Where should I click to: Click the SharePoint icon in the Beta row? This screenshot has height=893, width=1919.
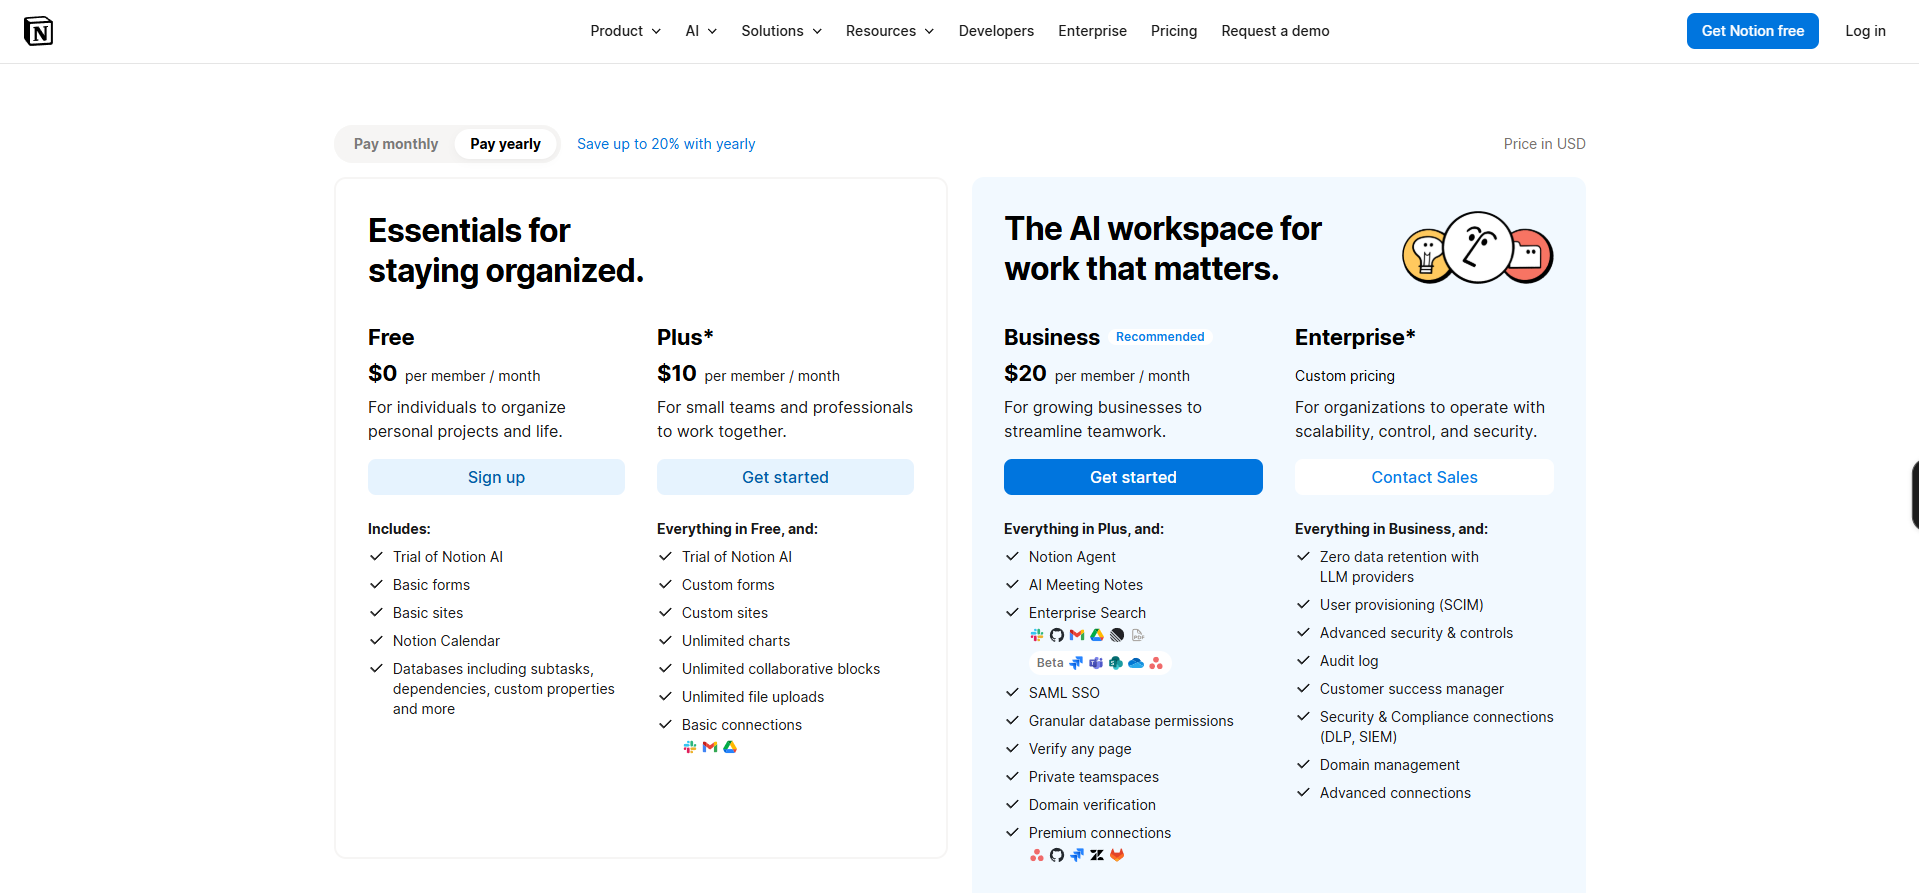pyautogui.click(x=1116, y=663)
